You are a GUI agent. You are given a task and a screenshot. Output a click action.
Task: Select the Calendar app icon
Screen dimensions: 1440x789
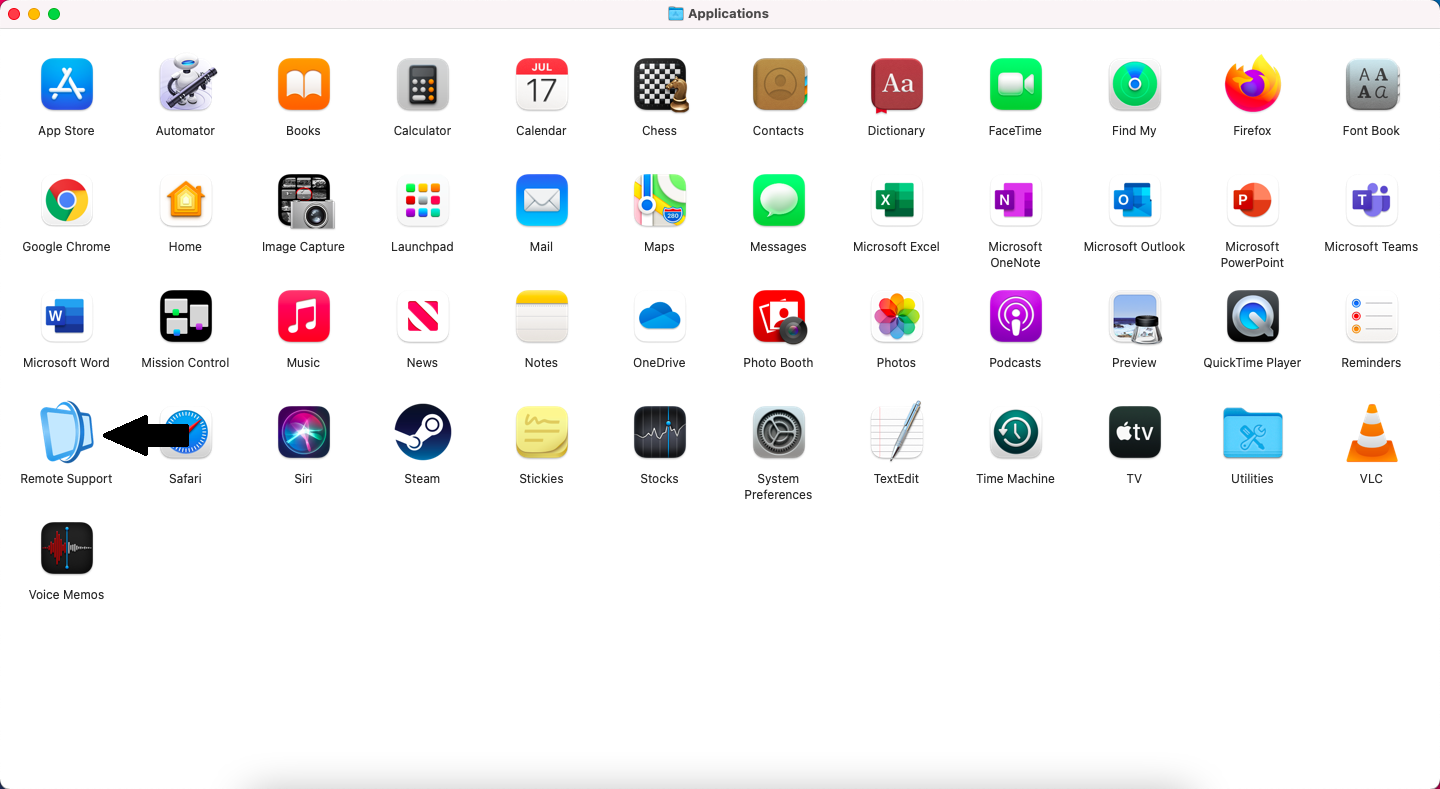[x=541, y=84]
